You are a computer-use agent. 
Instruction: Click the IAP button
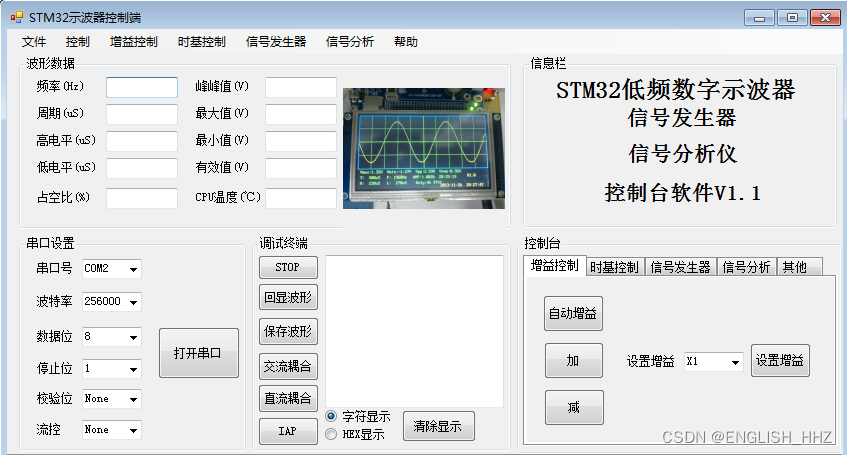pos(288,431)
